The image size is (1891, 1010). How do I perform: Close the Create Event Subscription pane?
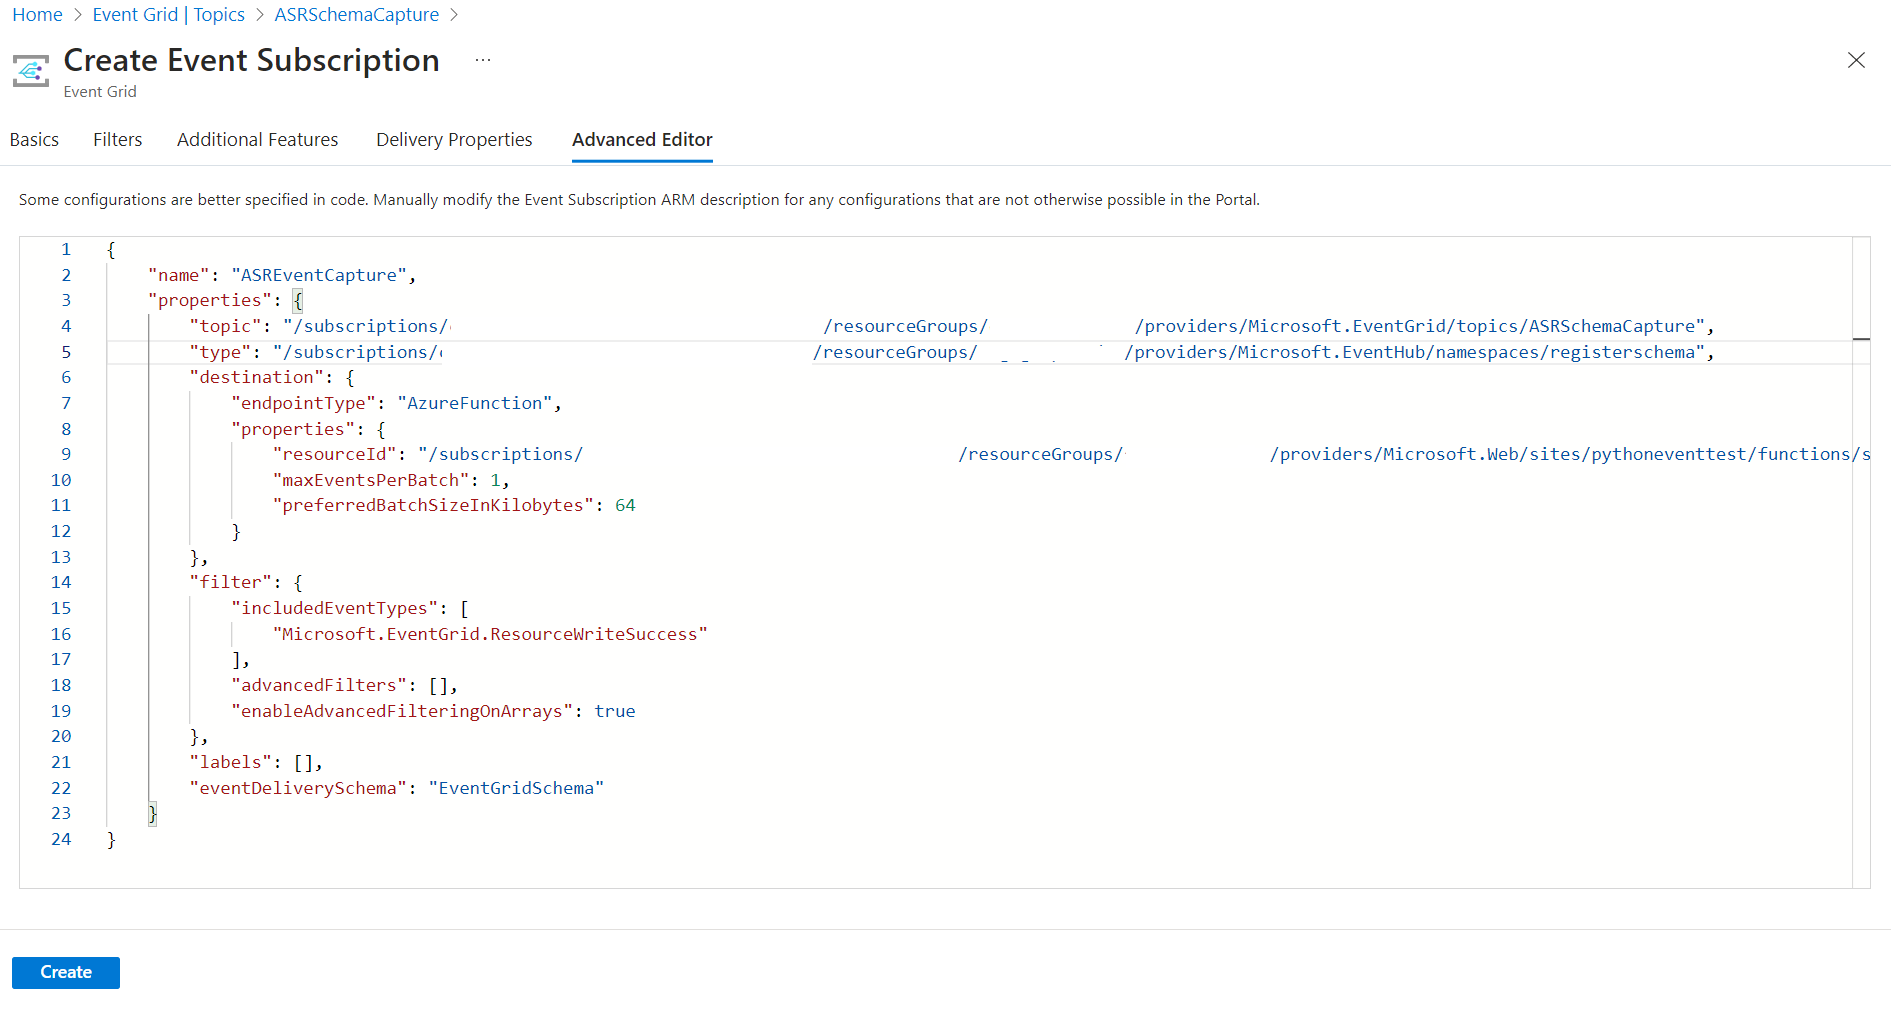1856,60
